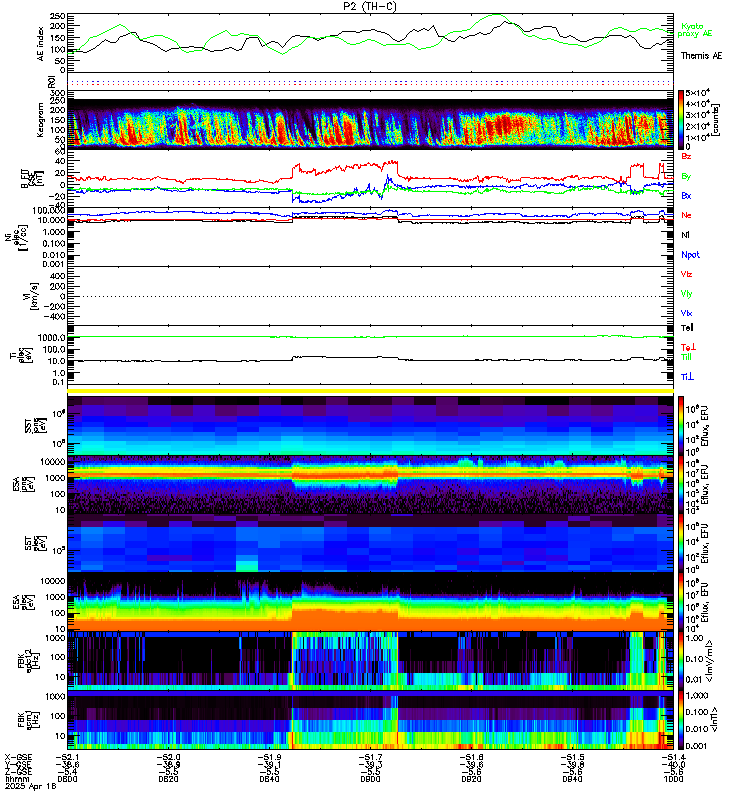The image size is (750, 800).
Task: Click the 0940 time tick label
Action: pyautogui.click(x=572, y=779)
